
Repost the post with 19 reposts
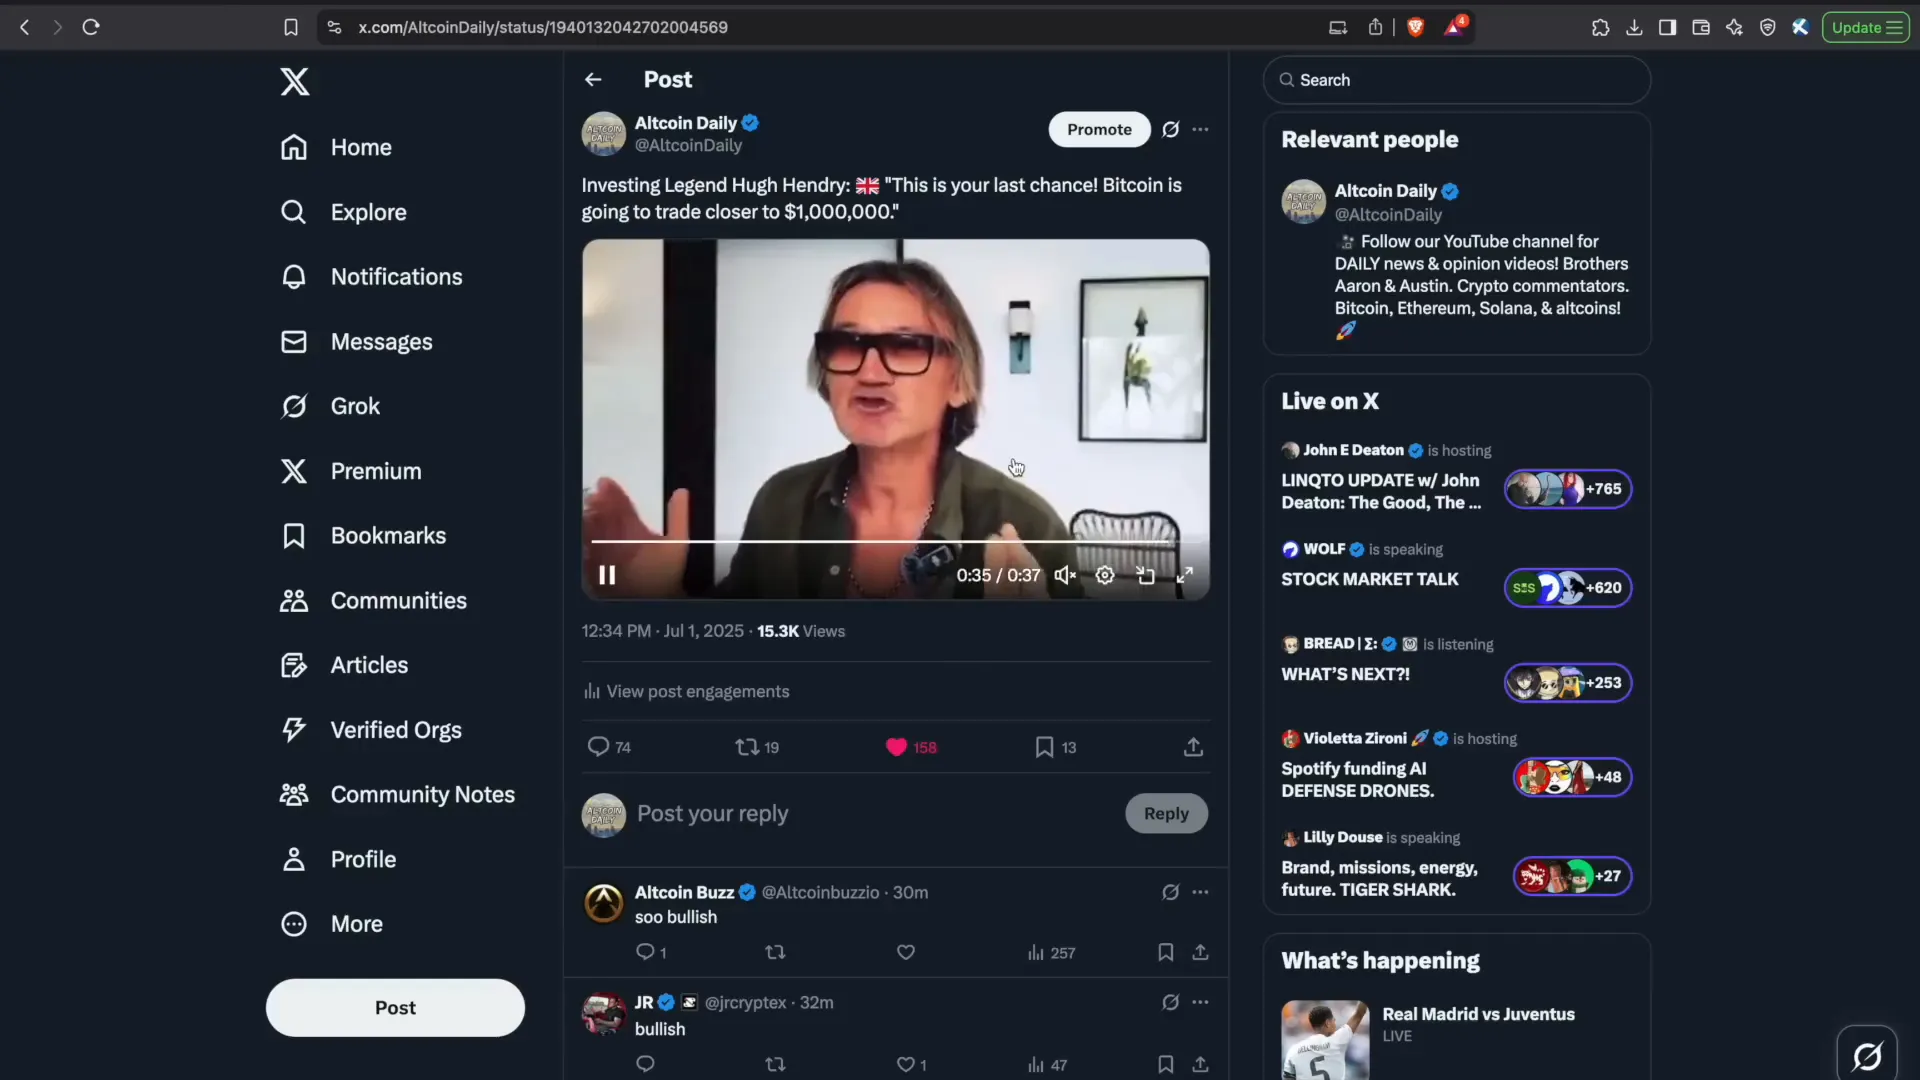click(x=757, y=747)
